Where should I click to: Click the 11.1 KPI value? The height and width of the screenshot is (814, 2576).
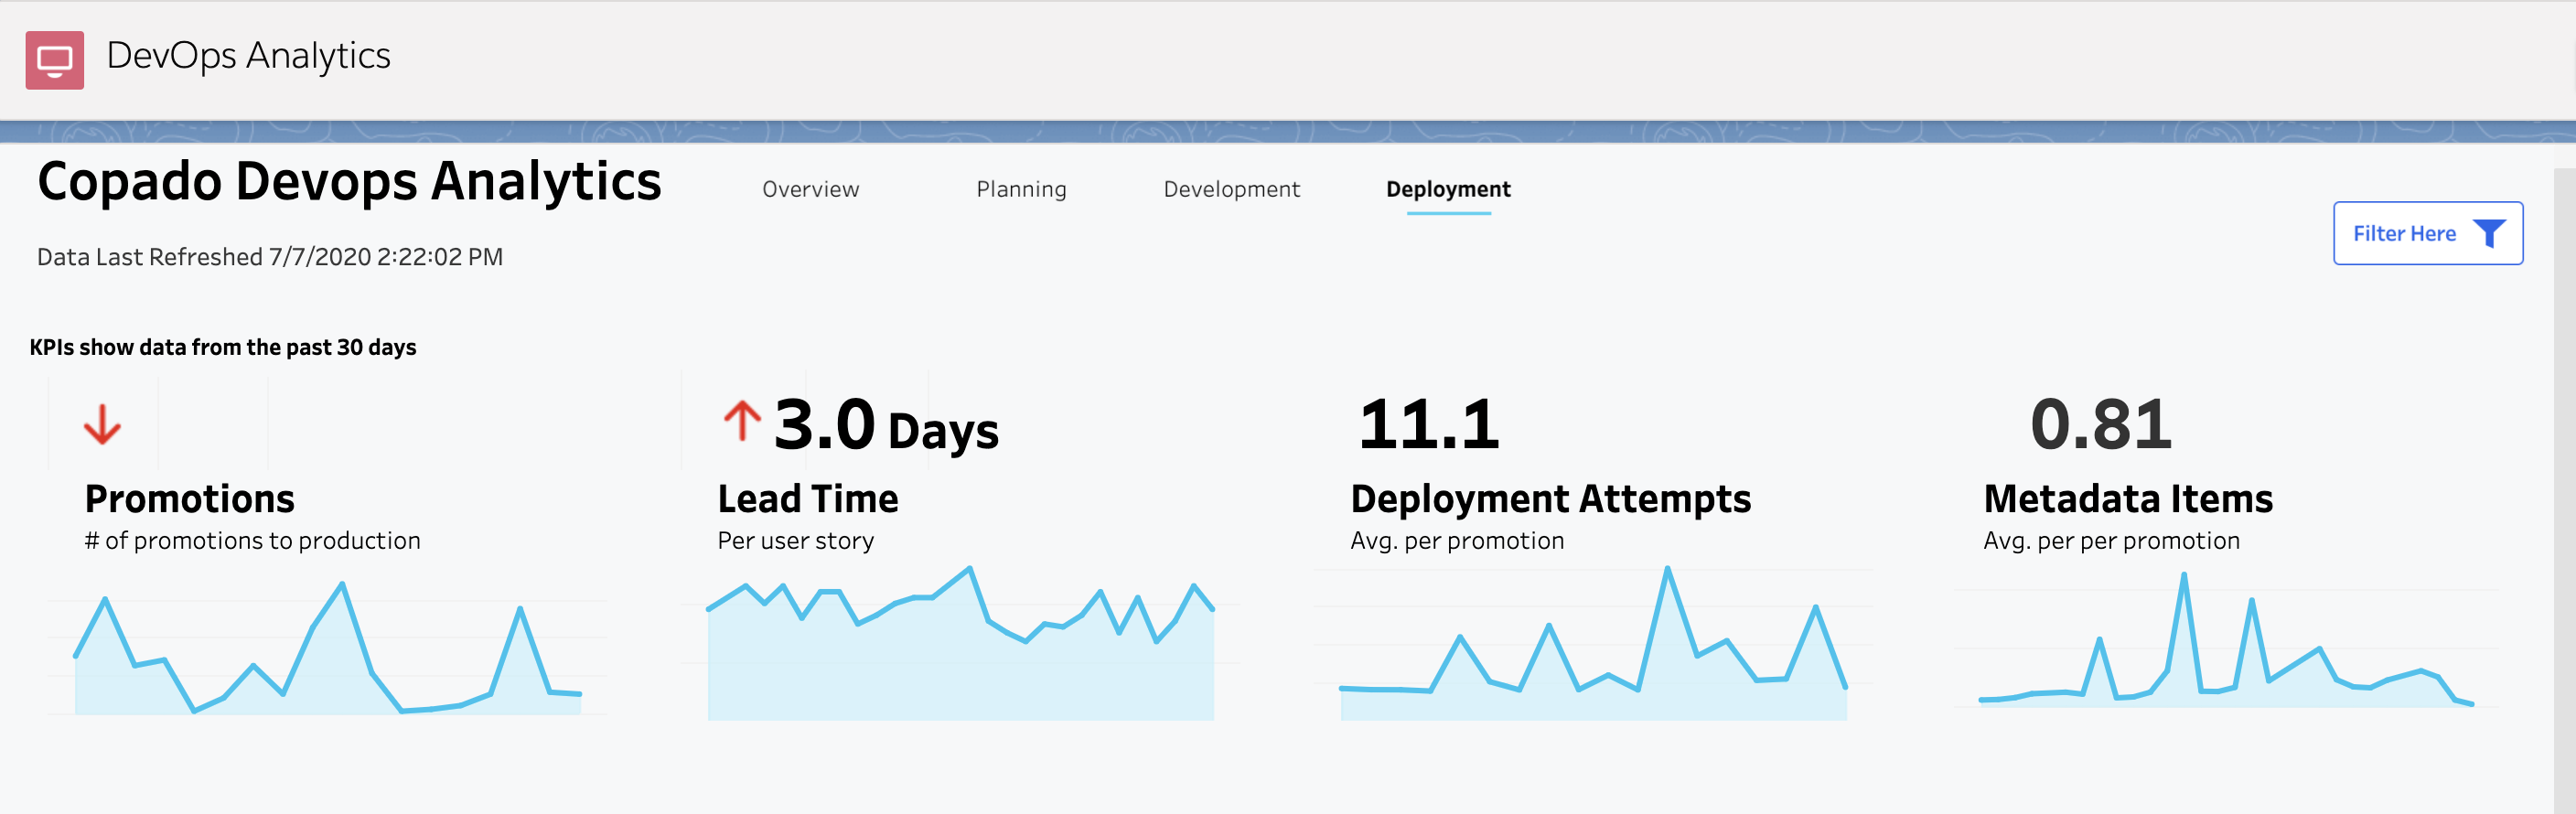(x=1428, y=424)
